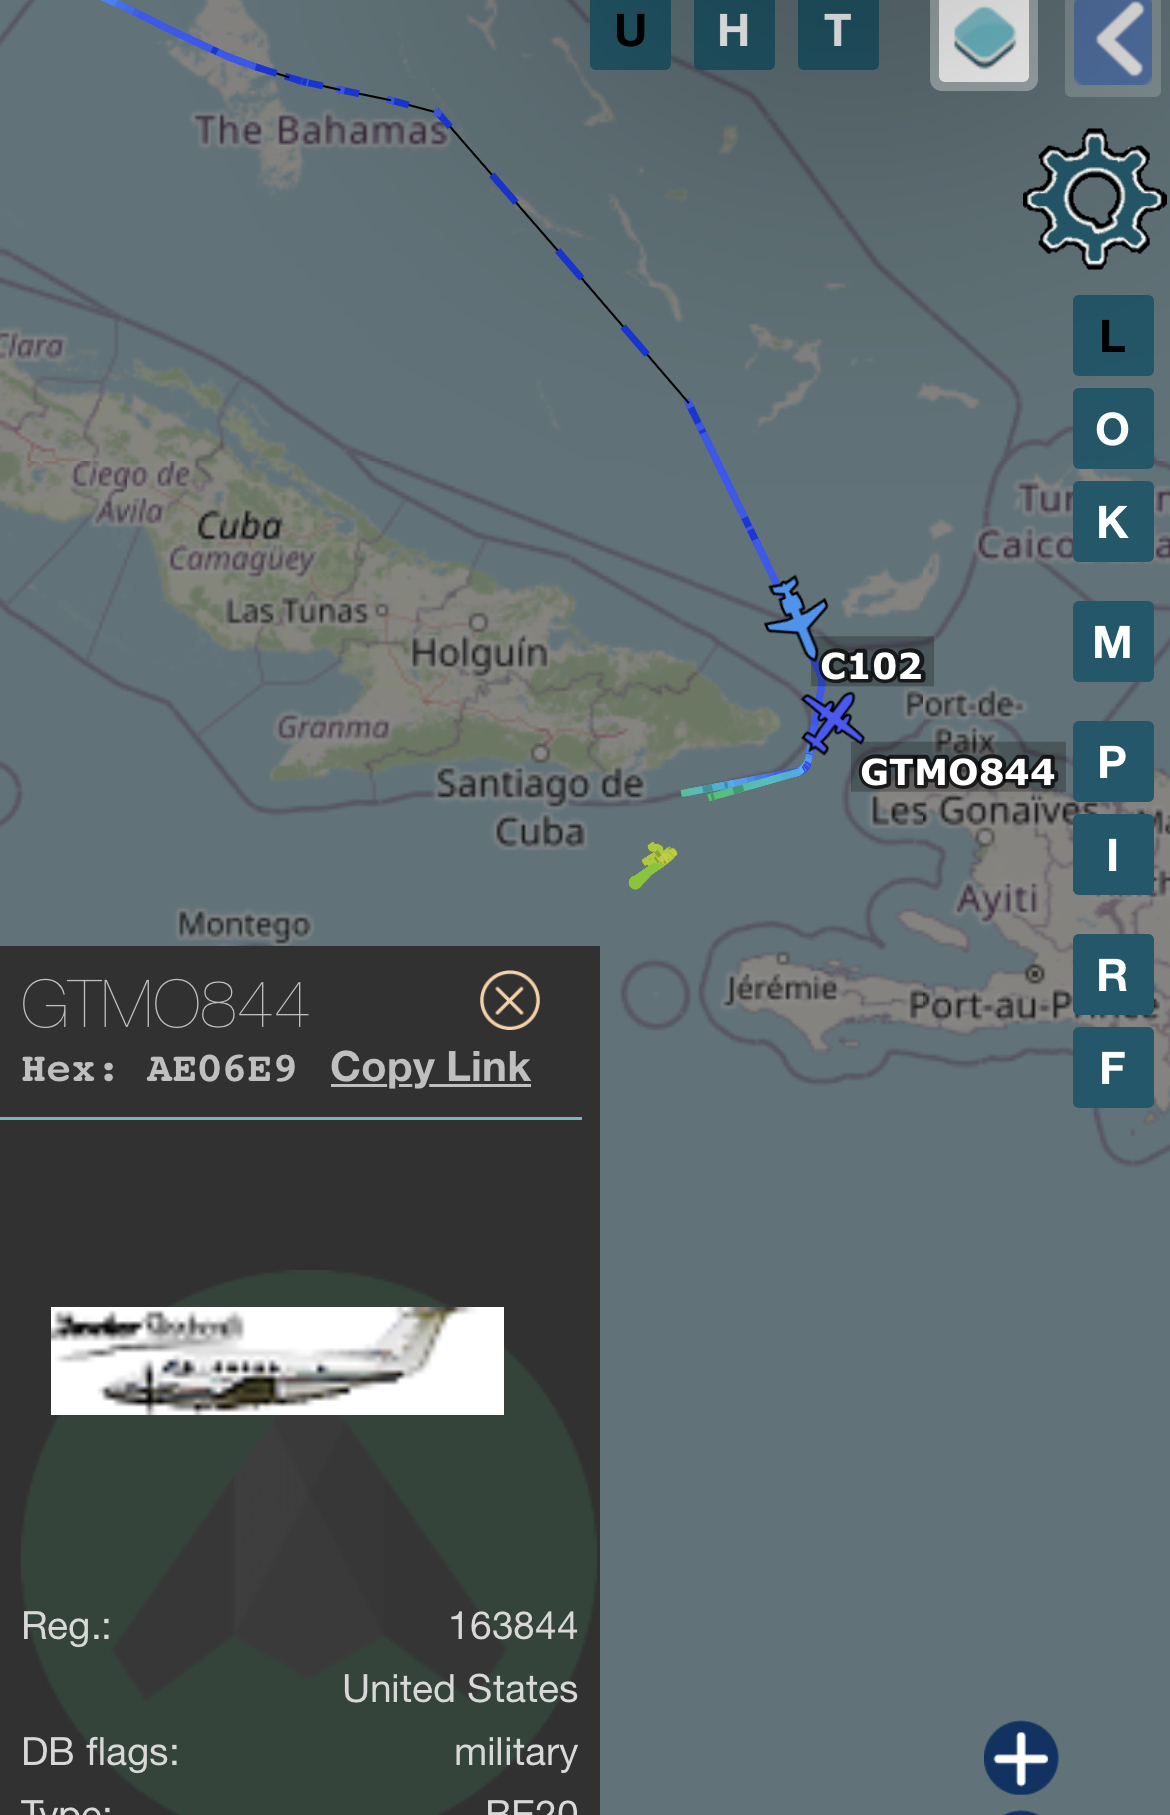Toggle the L labels button
Image resolution: width=1170 pixels, height=1815 pixels.
click(x=1113, y=336)
